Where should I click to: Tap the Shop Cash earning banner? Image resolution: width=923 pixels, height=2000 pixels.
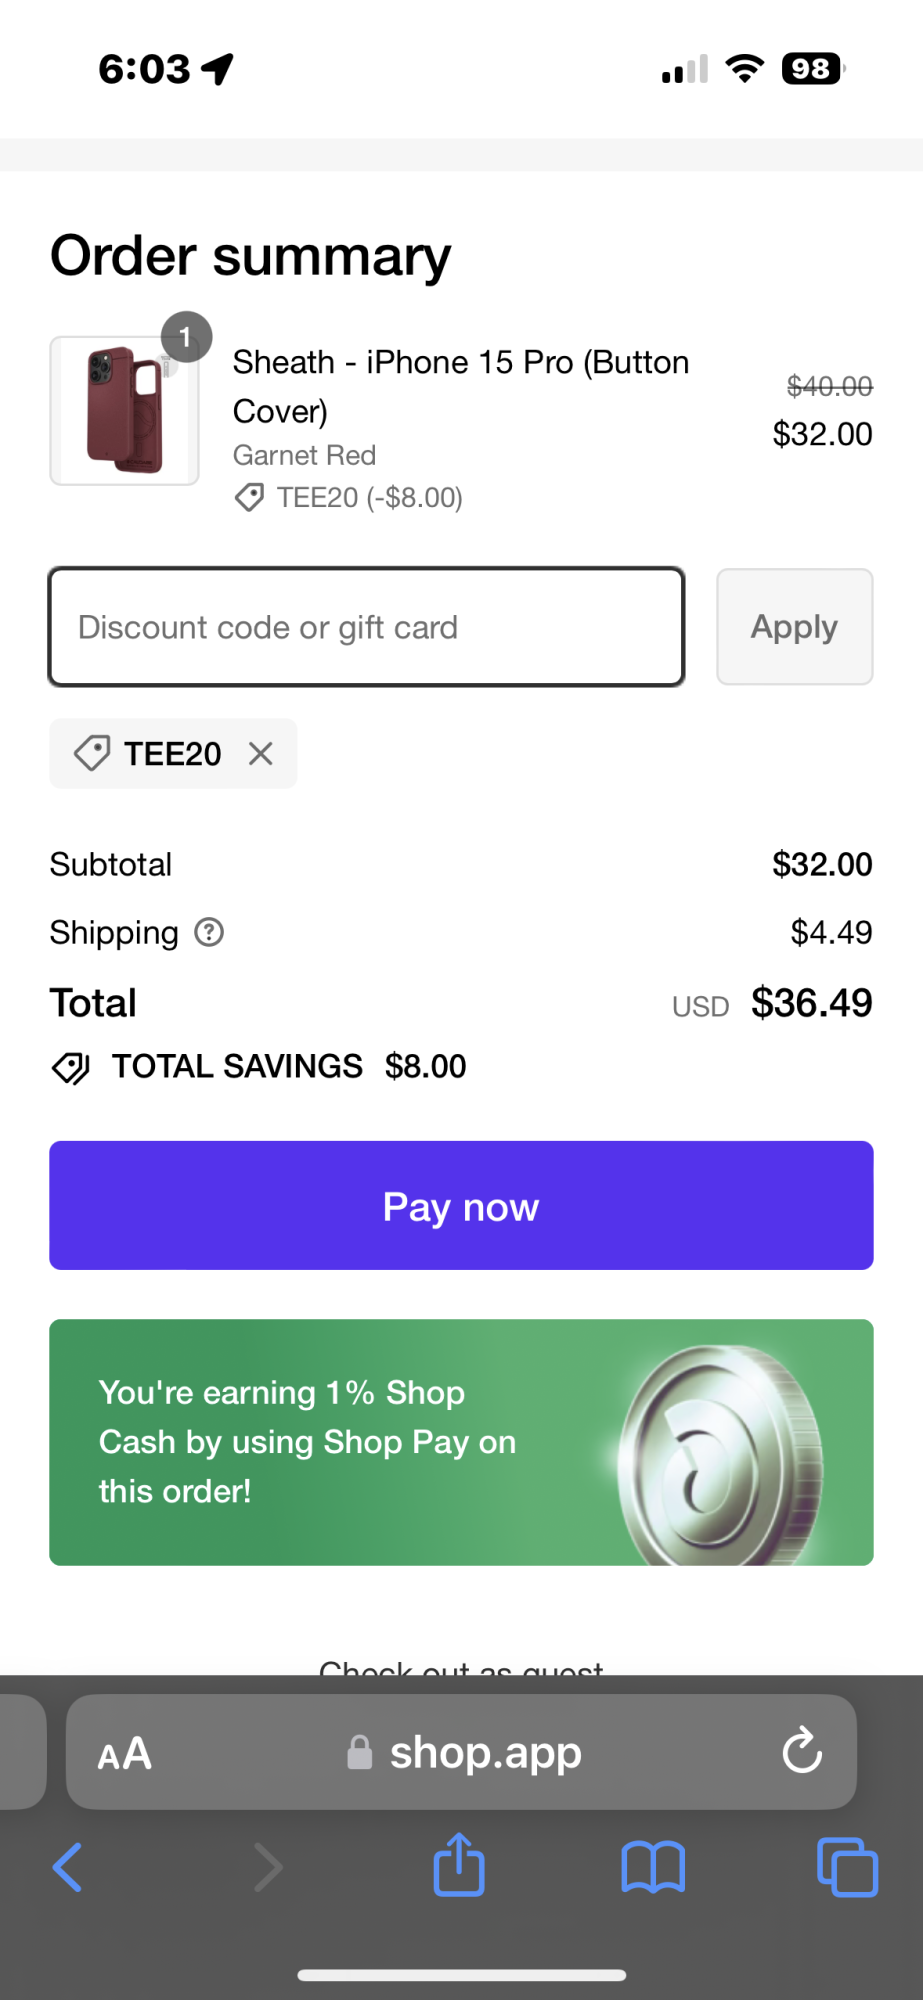[330, 1442]
